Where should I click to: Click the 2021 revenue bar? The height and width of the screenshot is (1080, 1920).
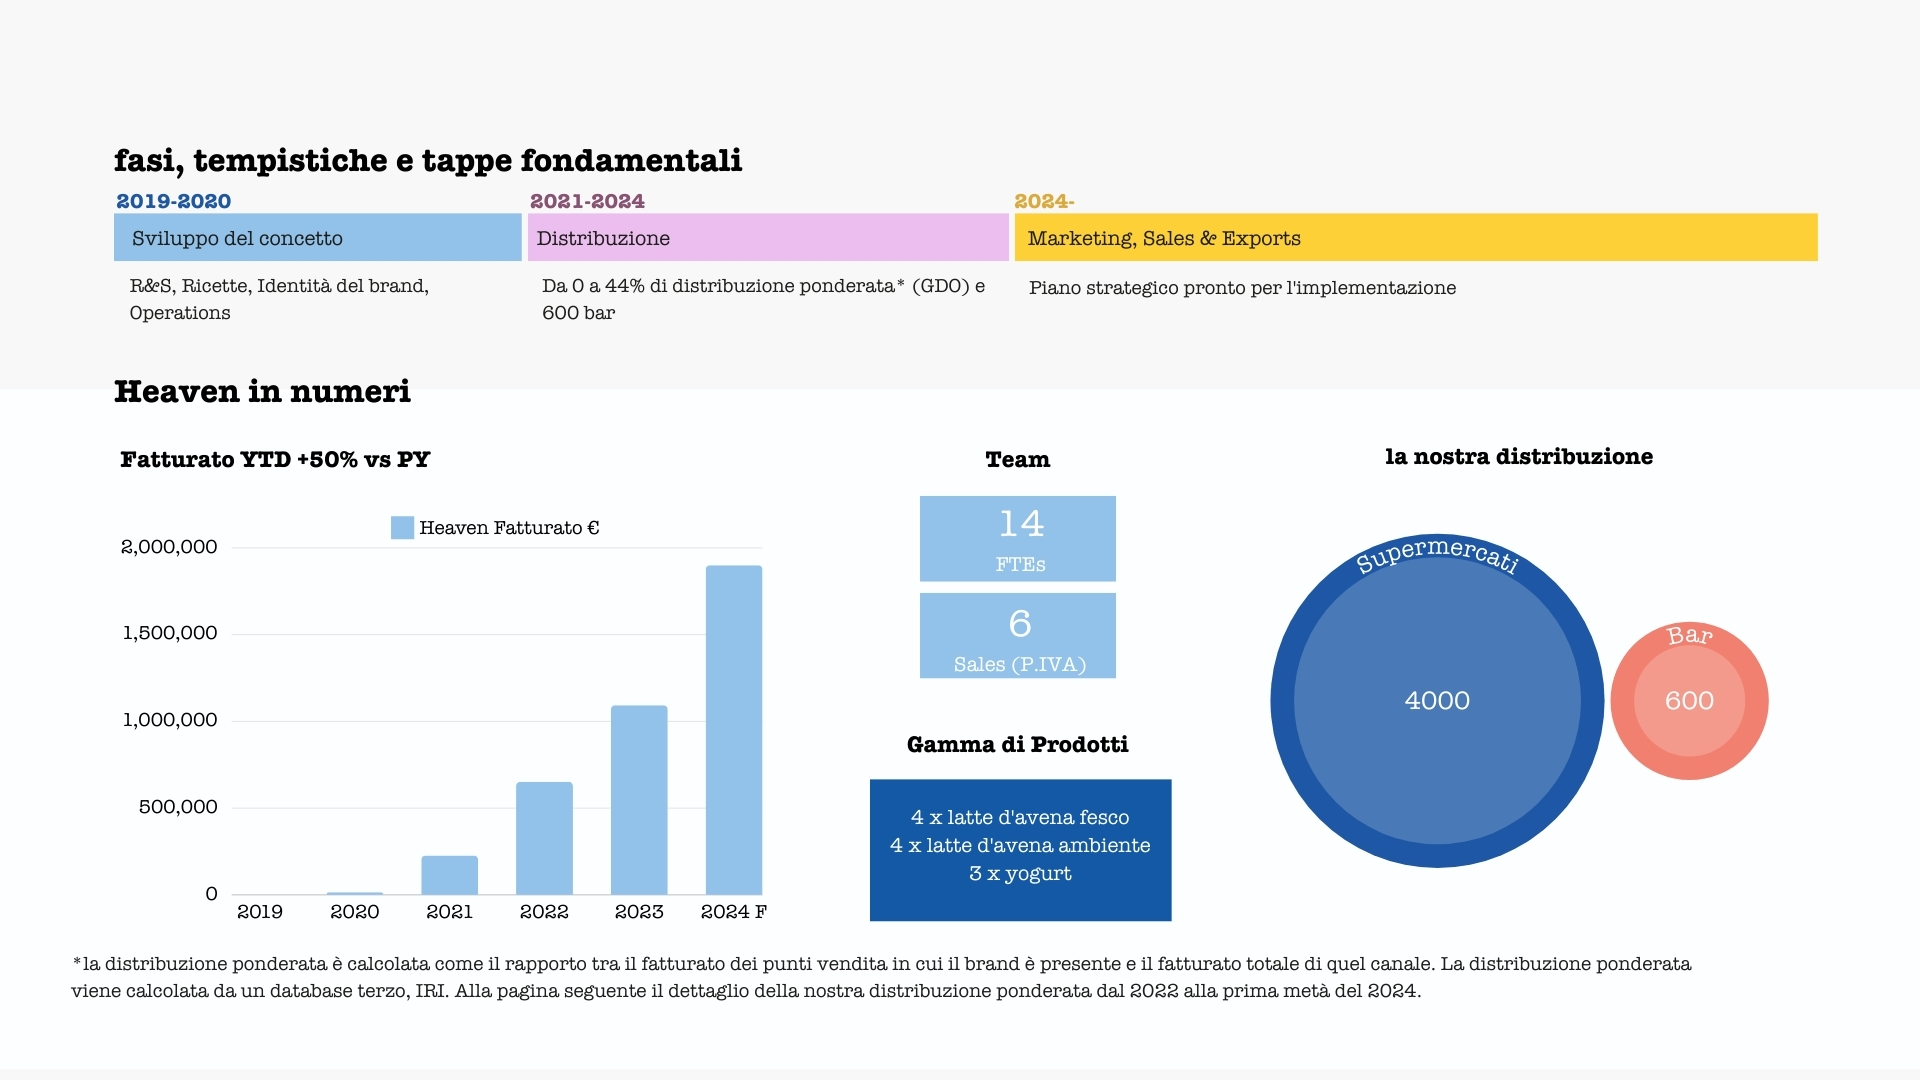pos(450,875)
